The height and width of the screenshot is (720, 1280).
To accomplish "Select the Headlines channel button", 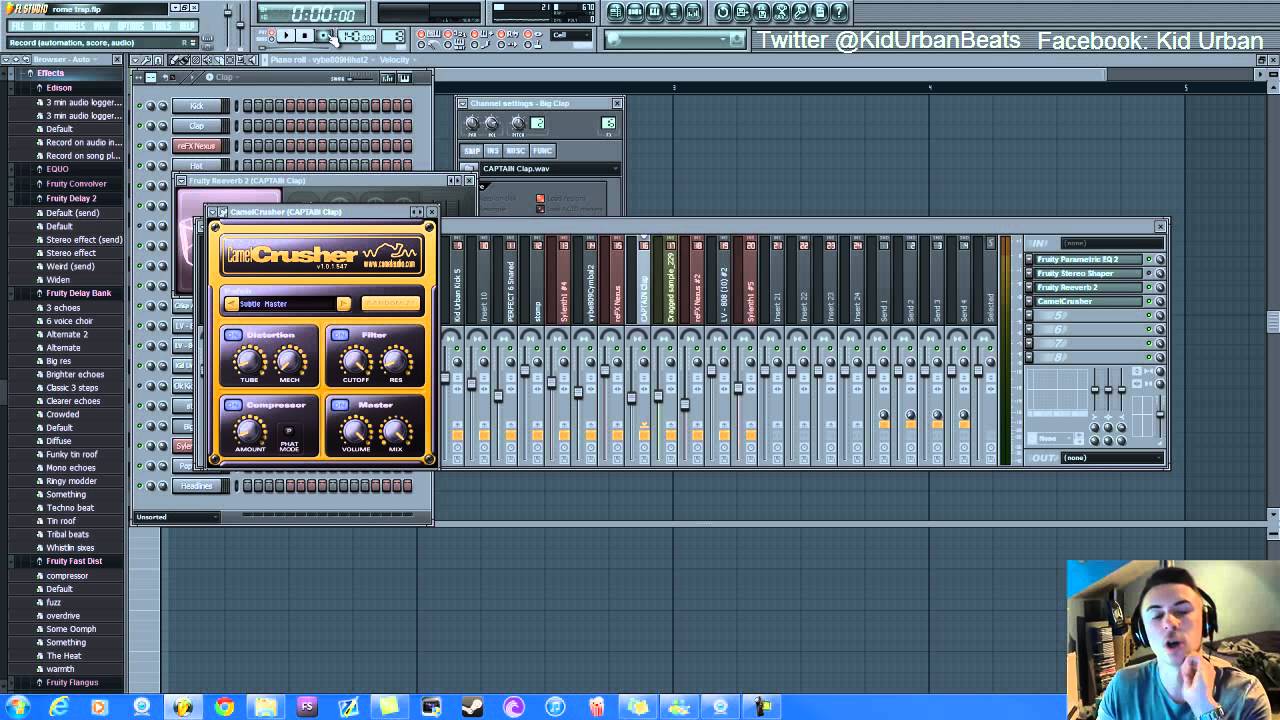I will (196, 486).
